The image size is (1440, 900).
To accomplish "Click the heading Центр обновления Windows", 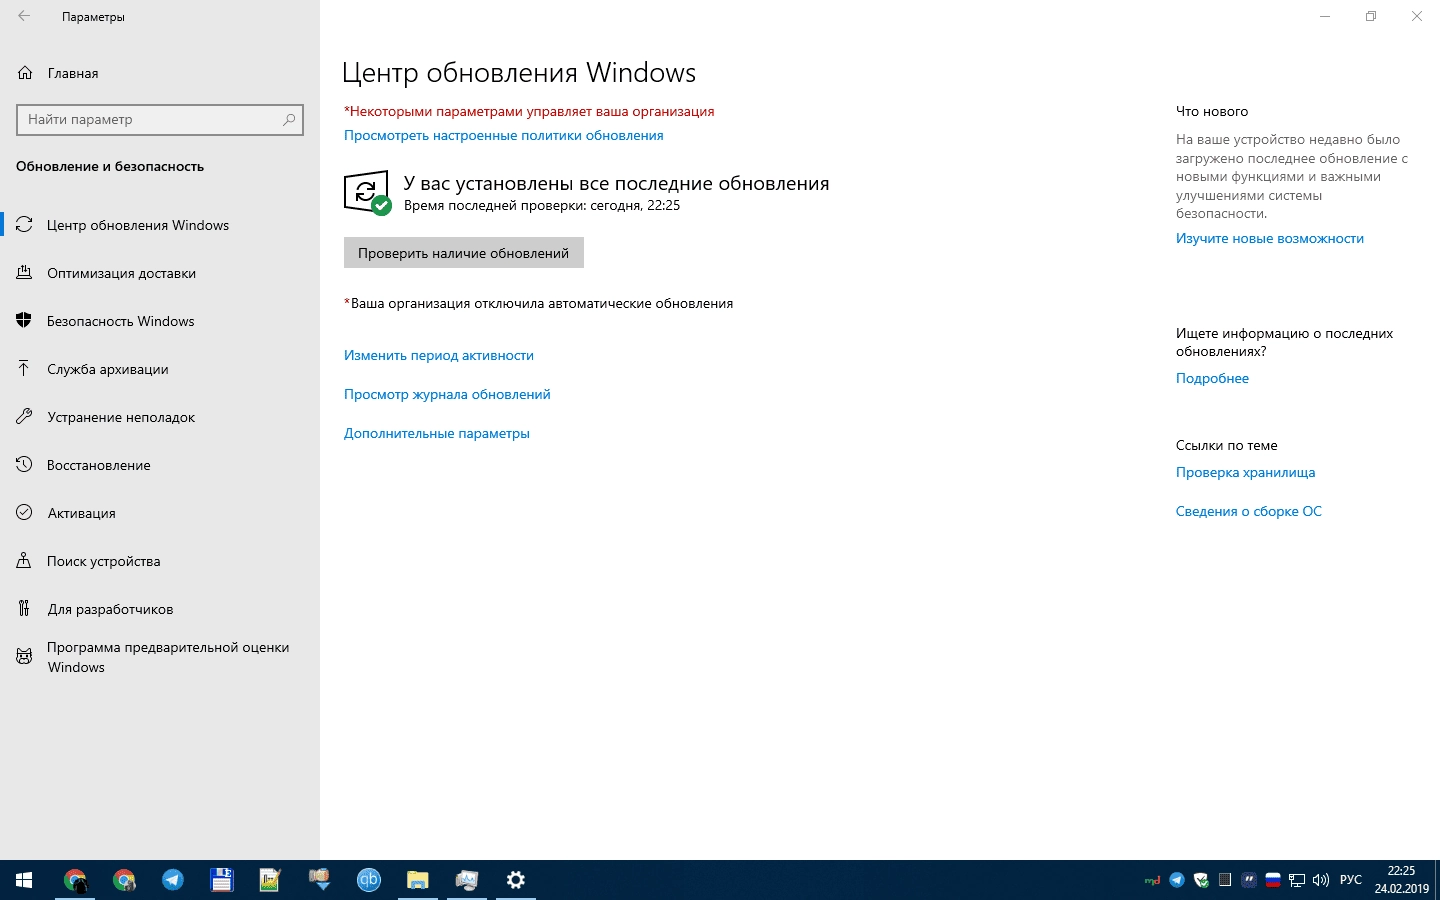I will (x=518, y=73).
